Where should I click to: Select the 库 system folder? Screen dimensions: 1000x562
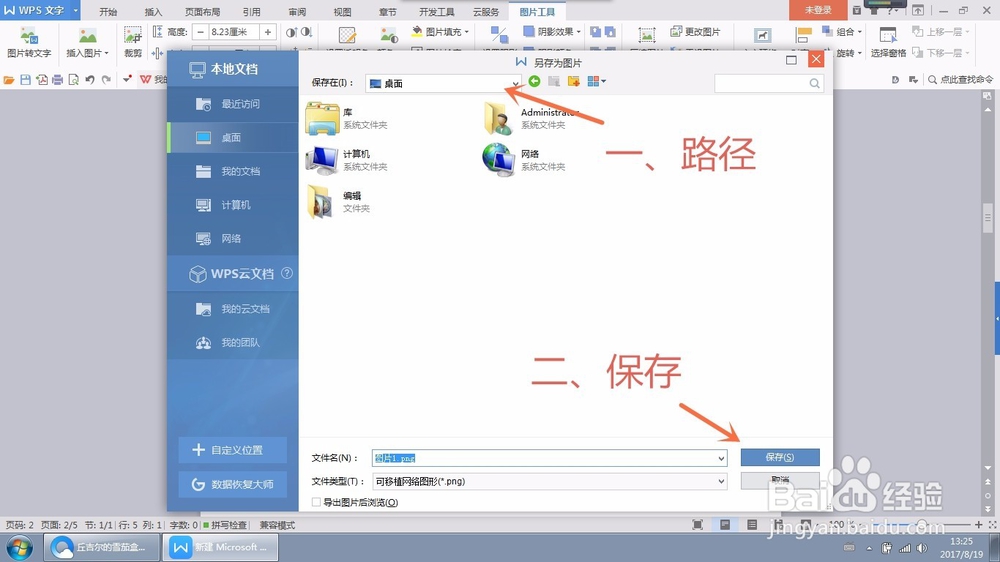click(346, 118)
